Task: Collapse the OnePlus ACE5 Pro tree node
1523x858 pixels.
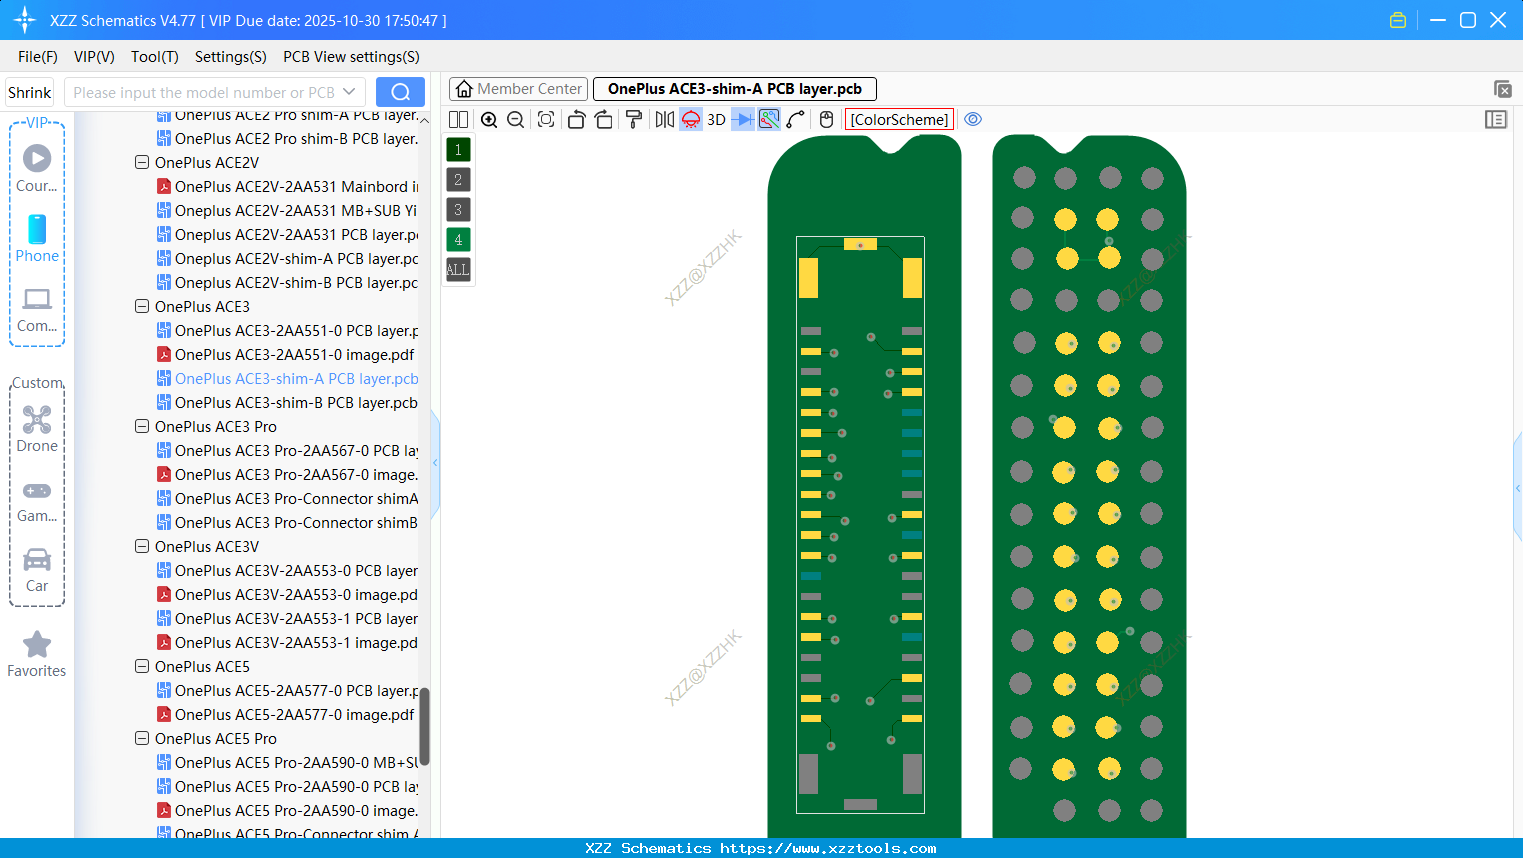Action: tap(142, 738)
